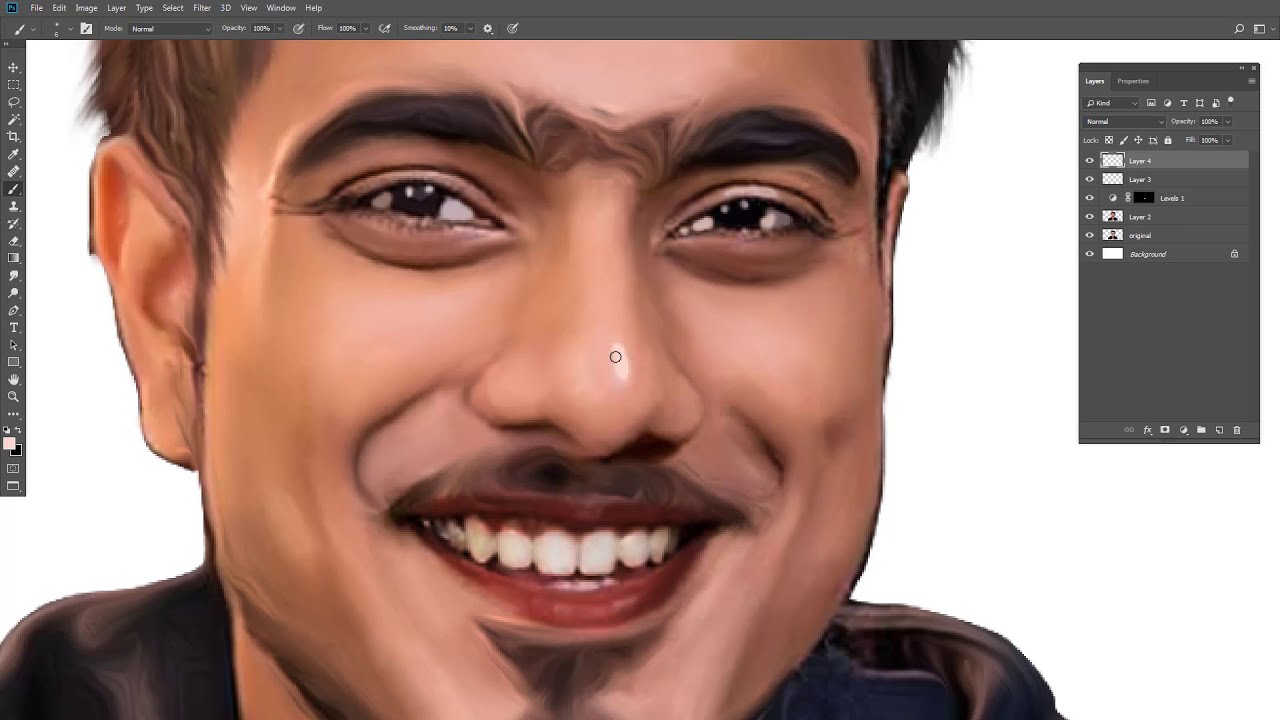The height and width of the screenshot is (720, 1280).
Task: Open the Filter menu
Action: point(202,8)
